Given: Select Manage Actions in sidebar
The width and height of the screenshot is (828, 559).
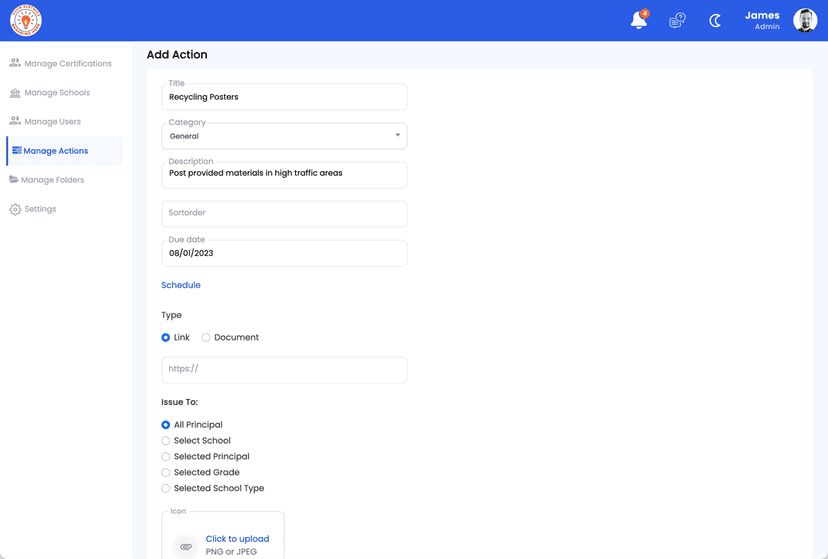Looking at the screenshot, I should [x=64, y=150].
